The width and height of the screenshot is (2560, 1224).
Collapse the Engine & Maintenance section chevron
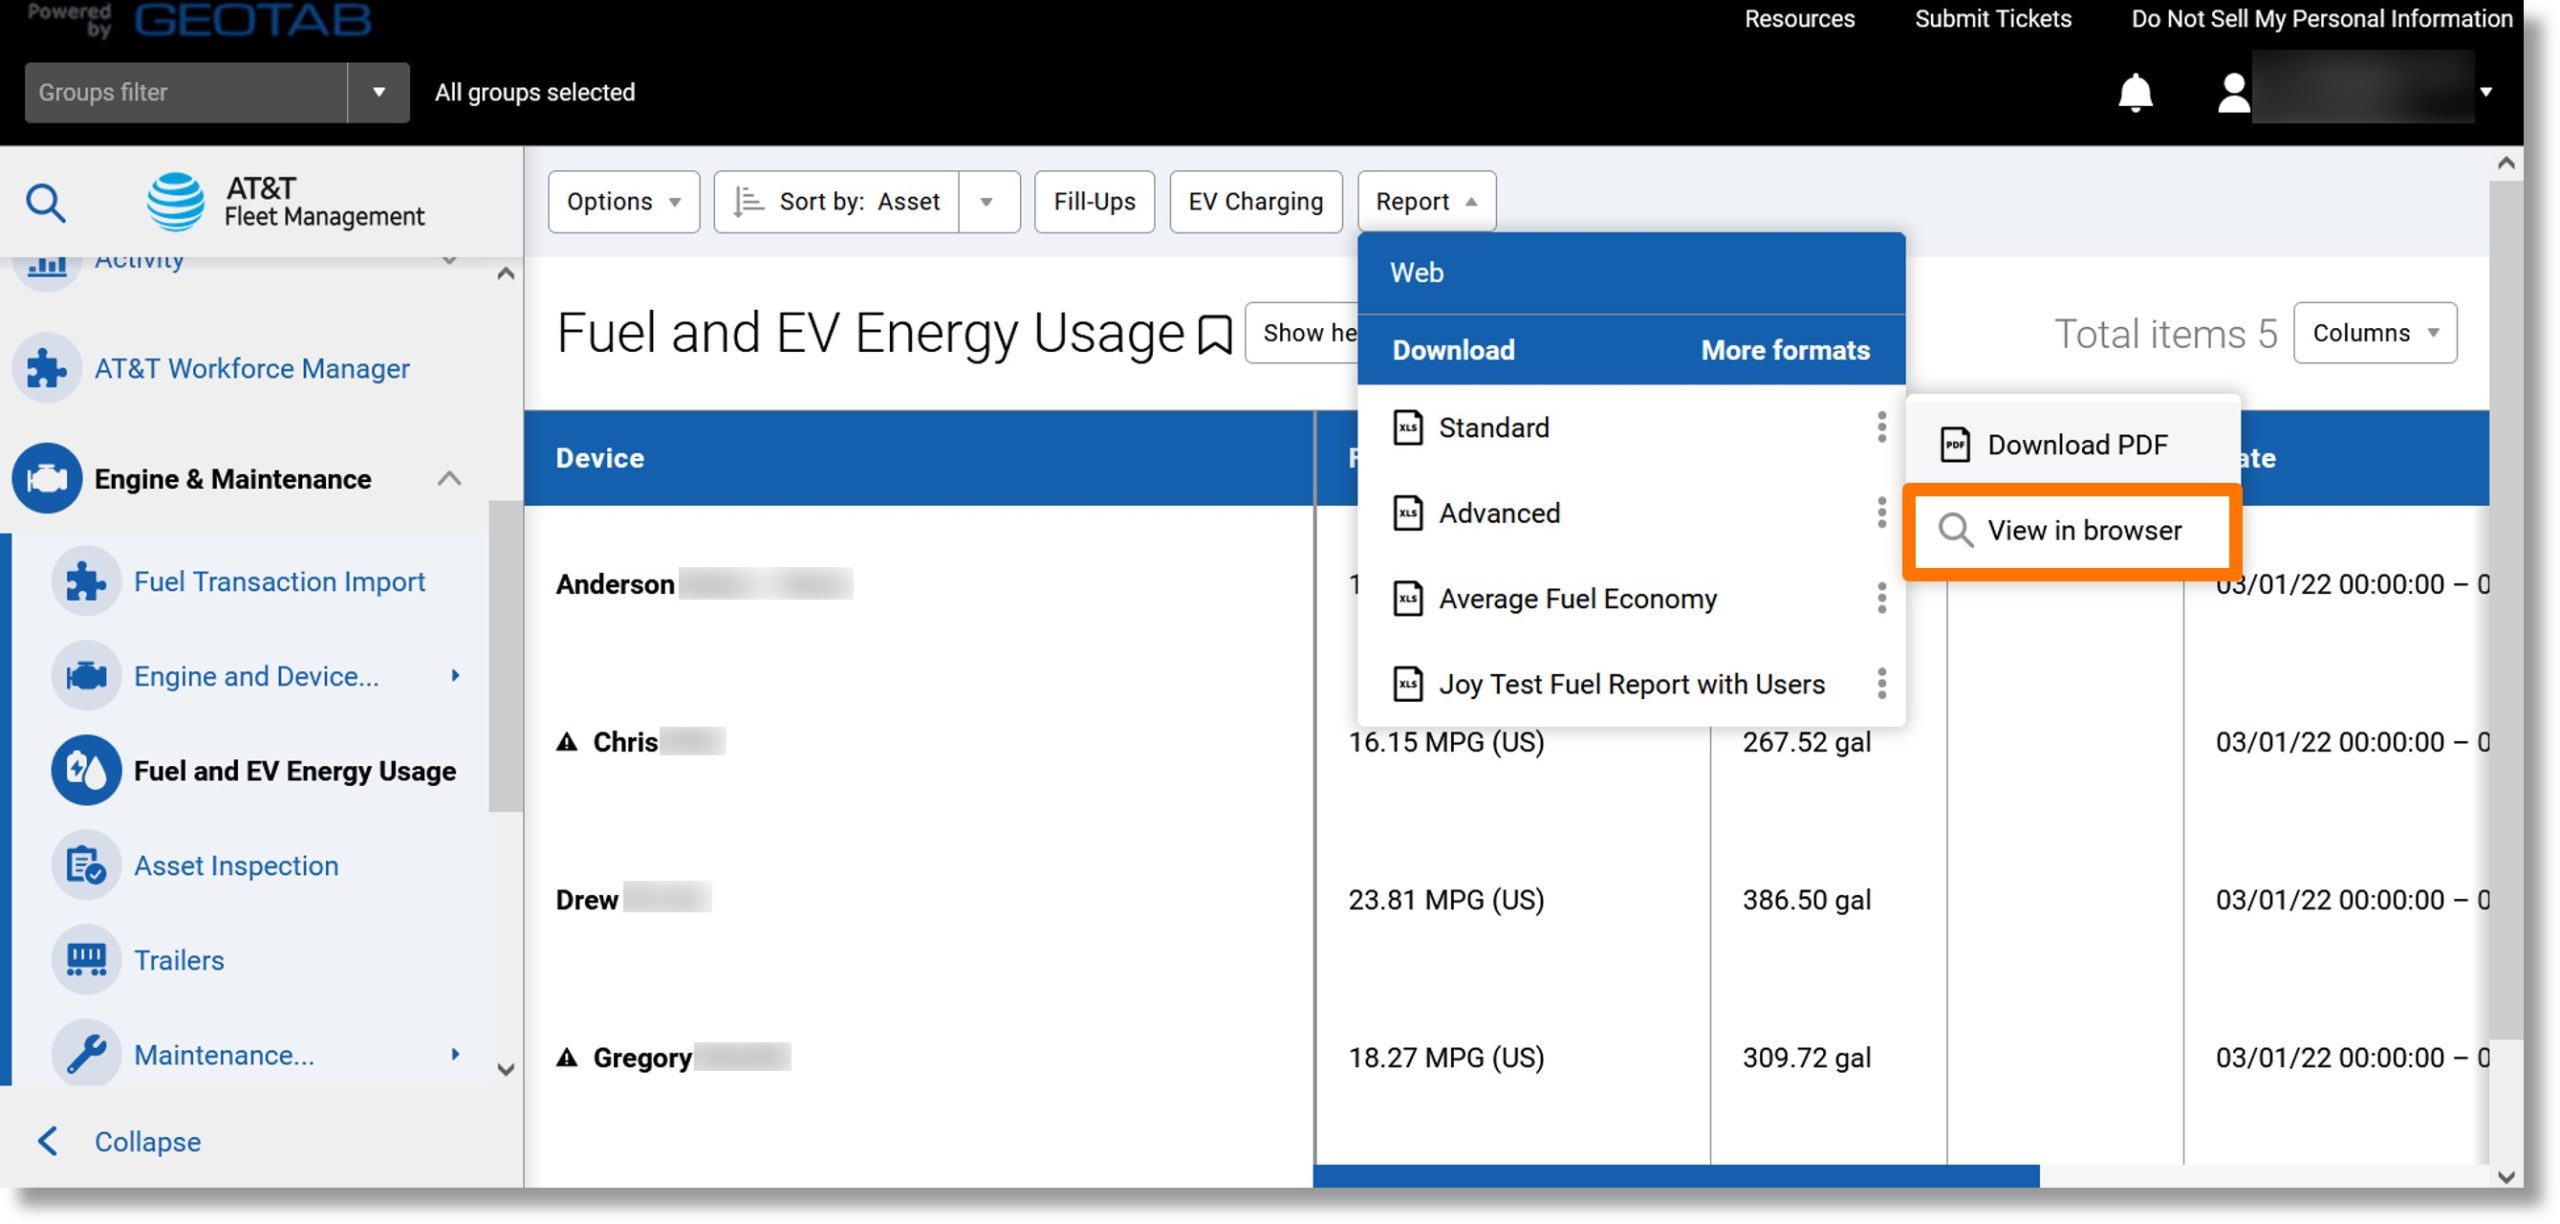coord(450,480)
